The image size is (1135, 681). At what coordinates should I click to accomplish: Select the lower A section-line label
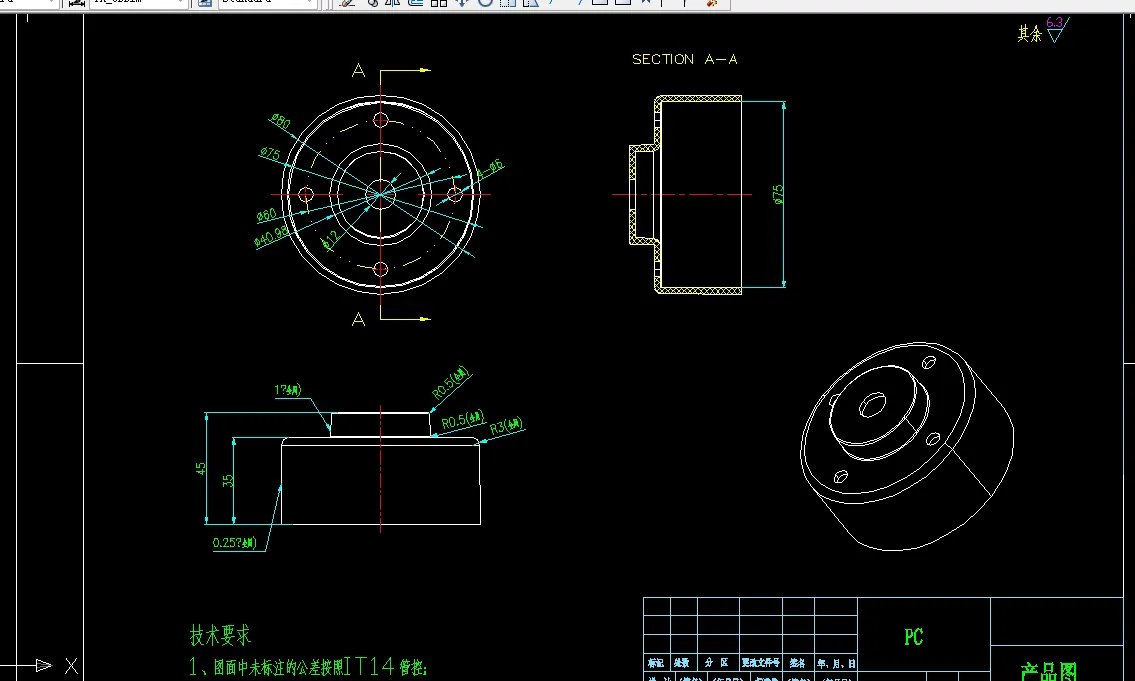(358, 319)
